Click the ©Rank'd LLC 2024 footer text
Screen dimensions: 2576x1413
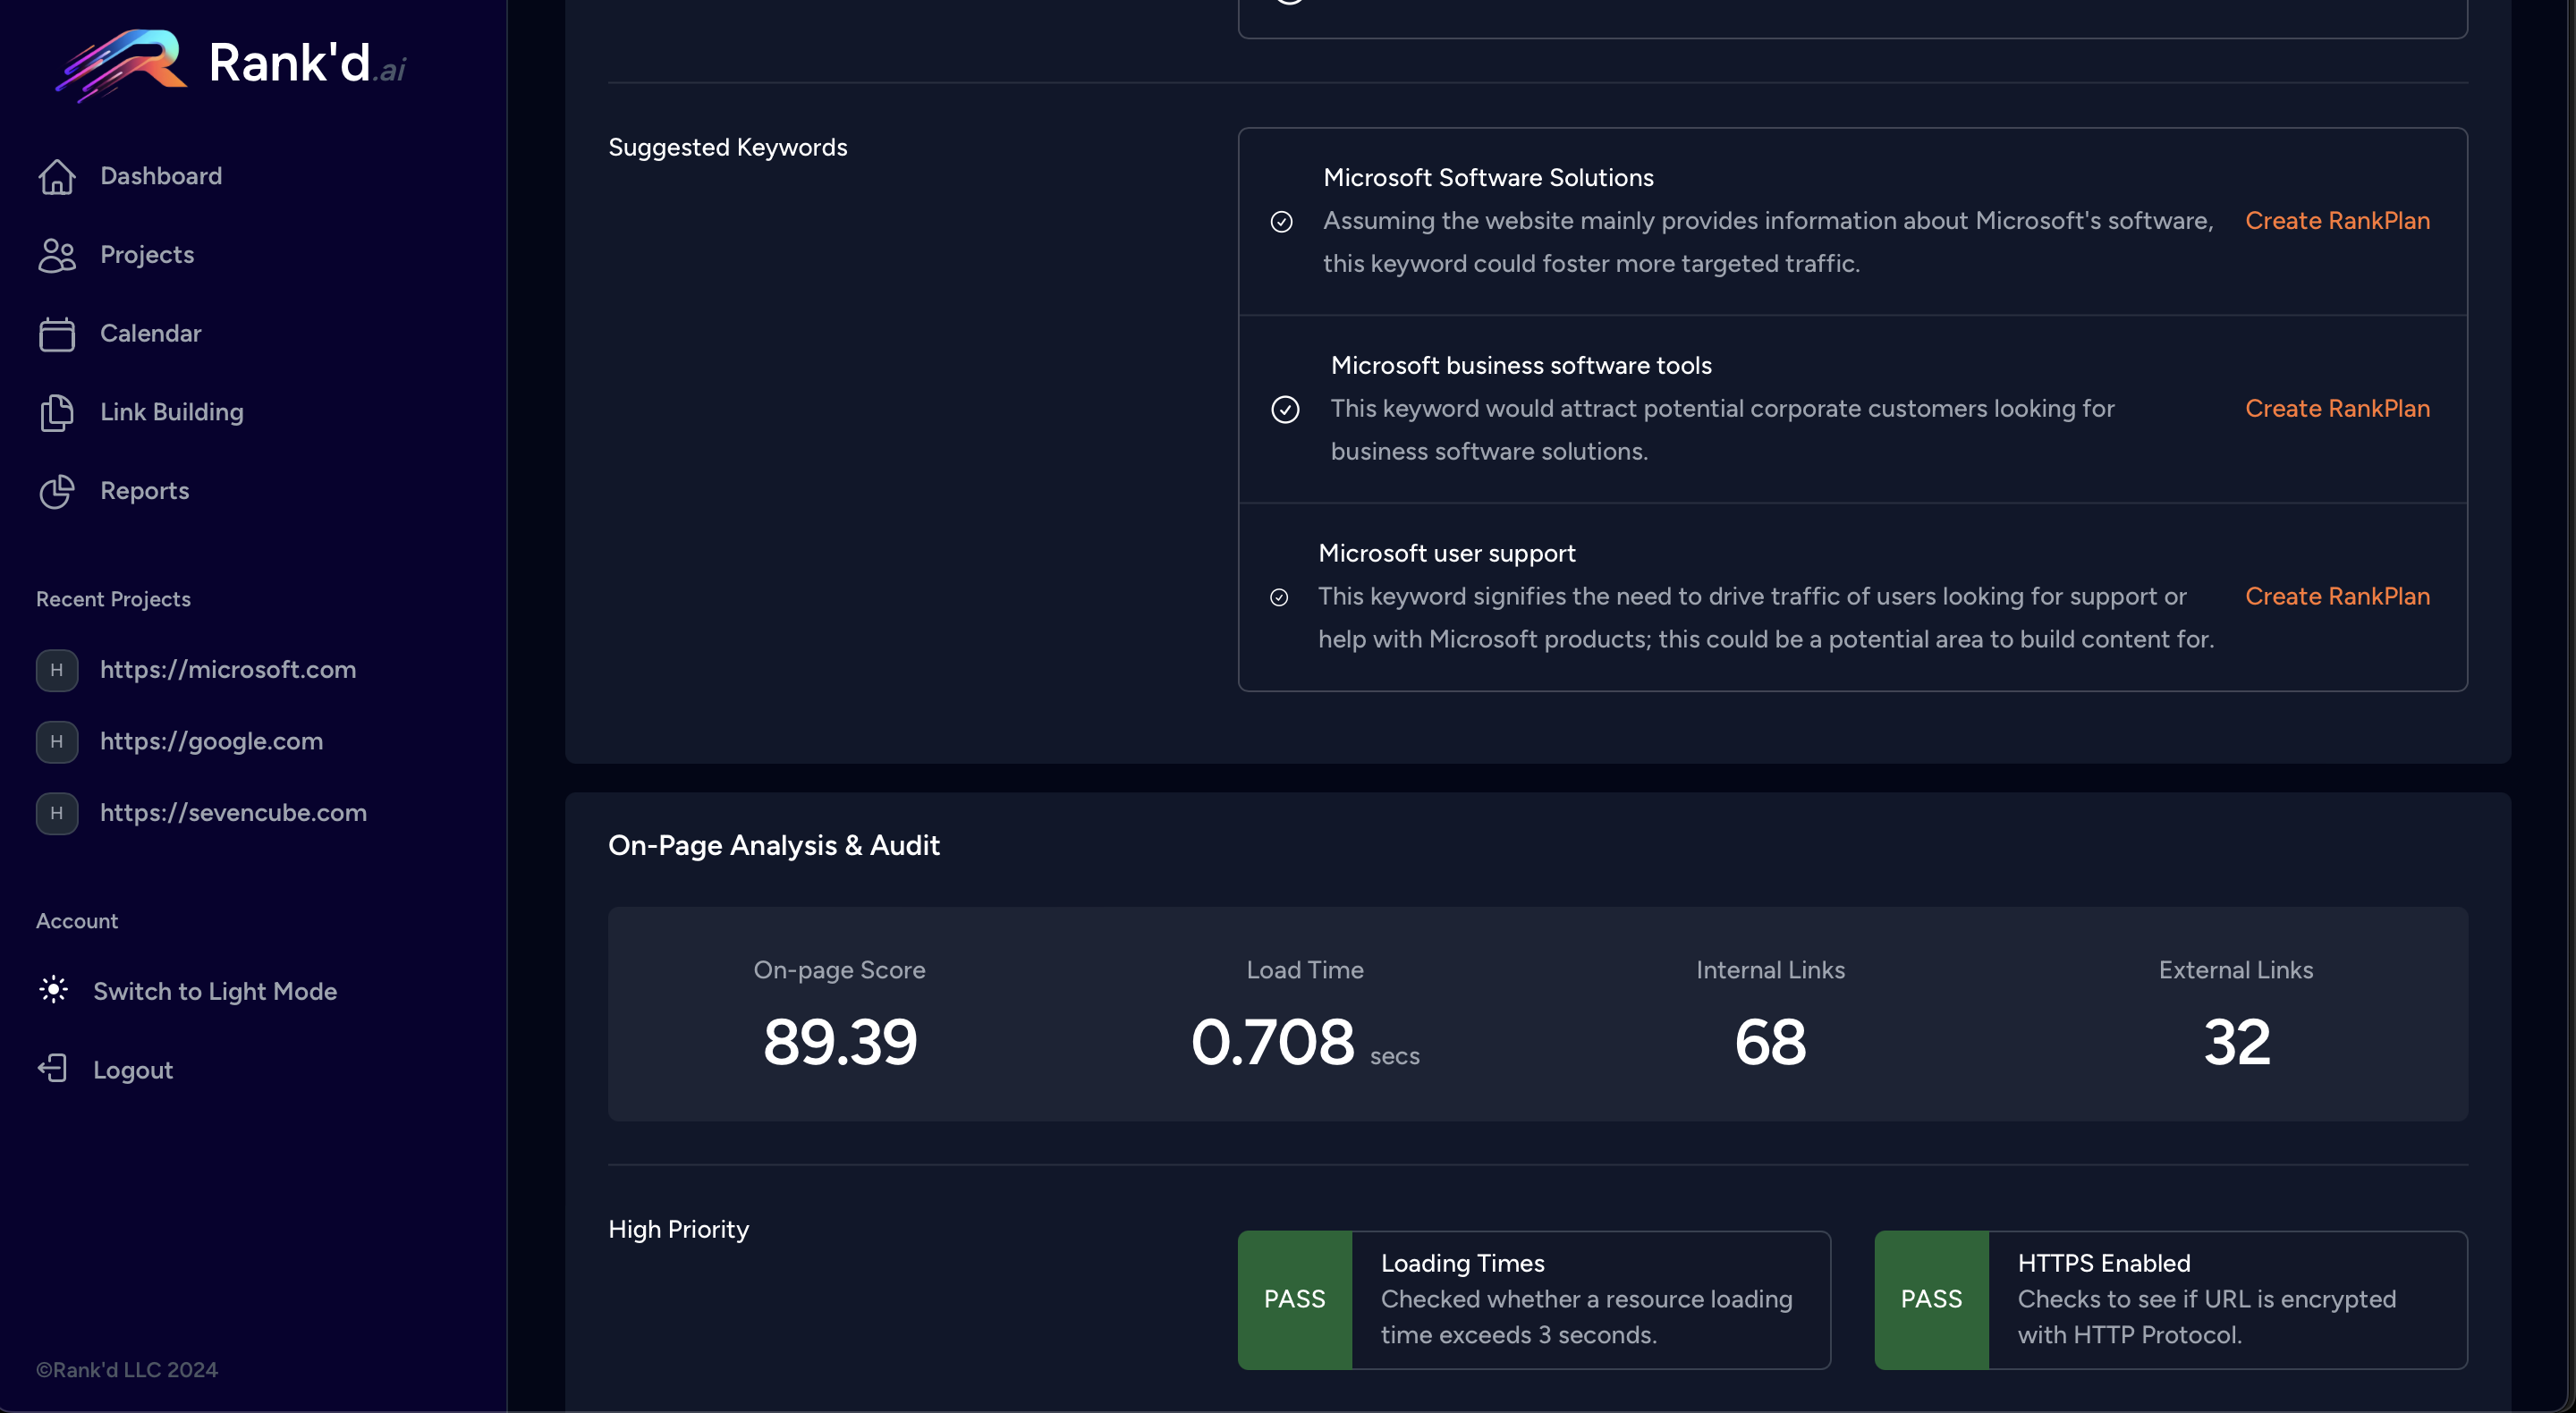pyautogui.click(x=127, y=1370)
